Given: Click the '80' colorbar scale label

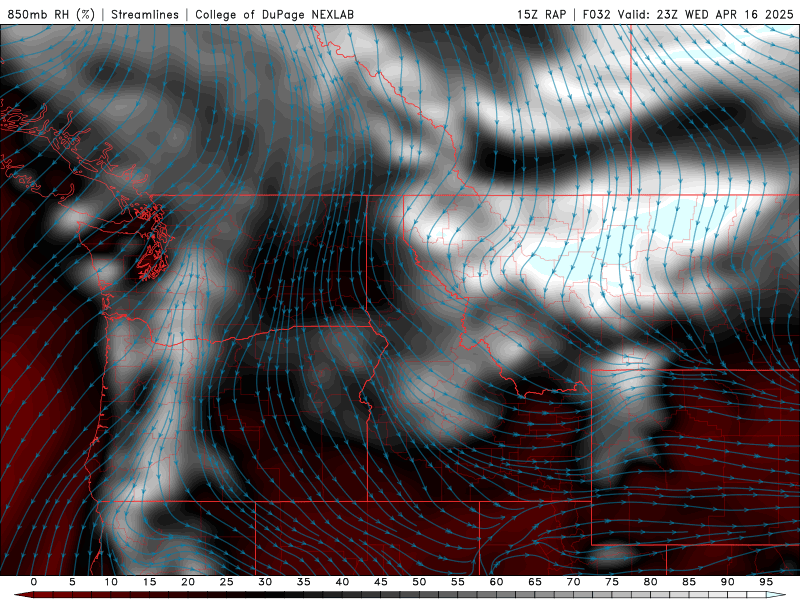Looking at the screenshot, I should pos(651,582).
